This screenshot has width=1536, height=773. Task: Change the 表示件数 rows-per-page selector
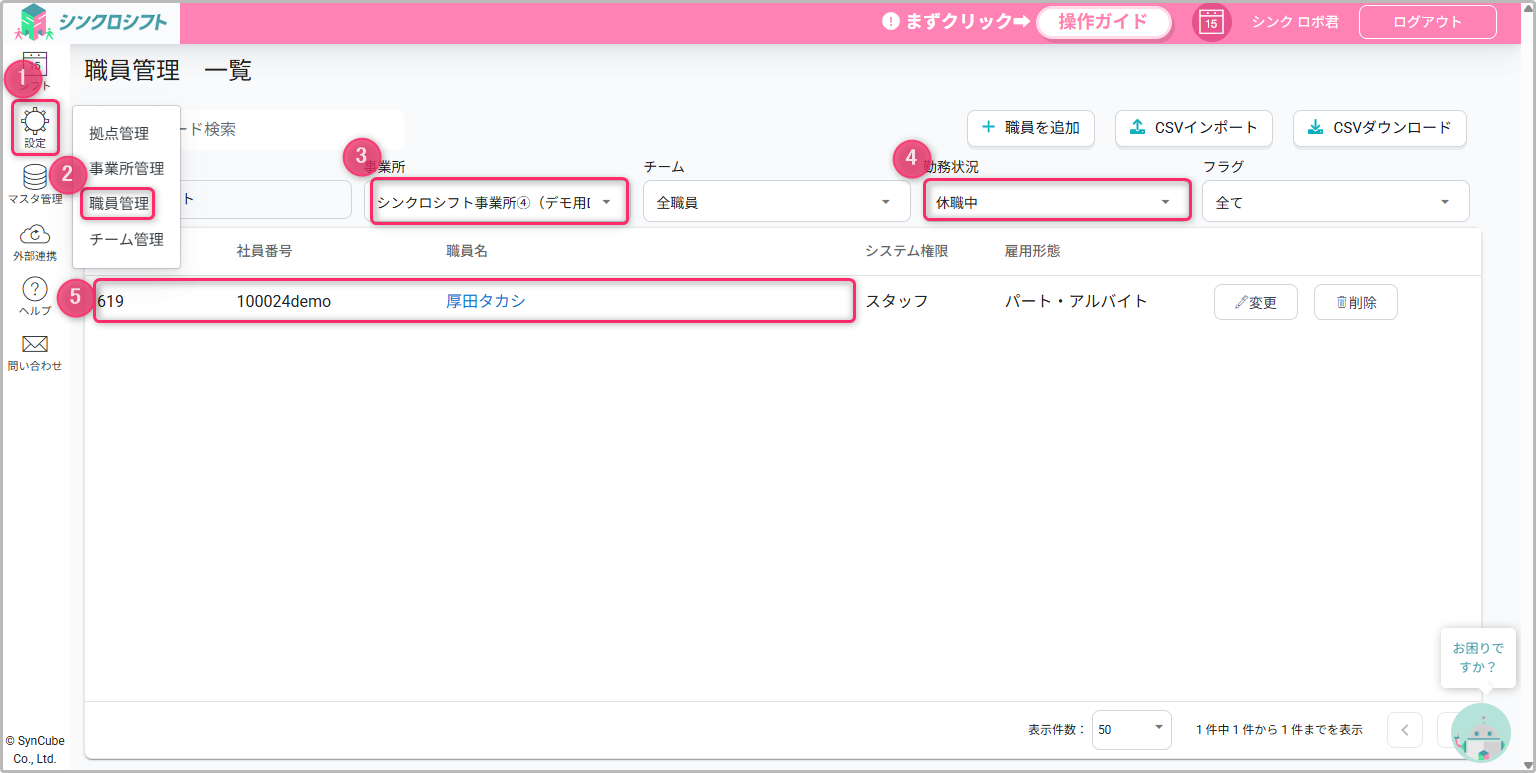(1131, 730)
